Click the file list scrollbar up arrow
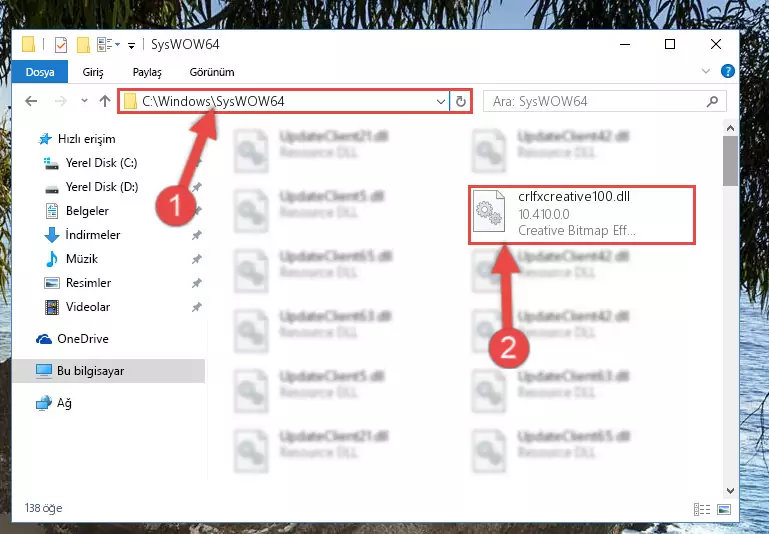This screenshot has width=769, height=534. [x=730, y=128]
